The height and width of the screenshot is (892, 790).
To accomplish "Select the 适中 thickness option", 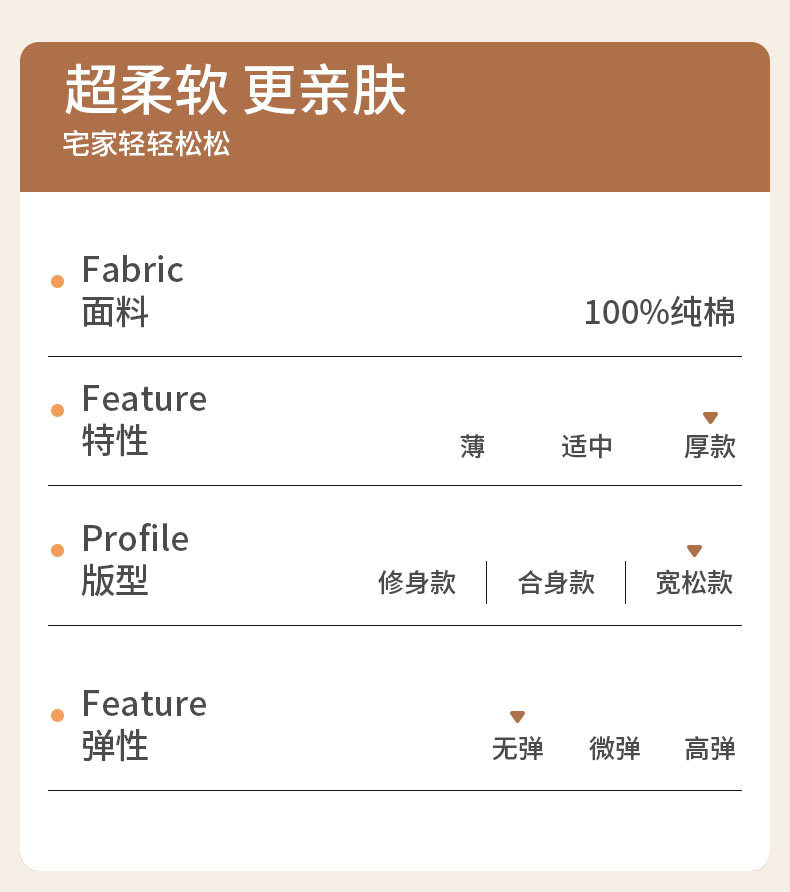I will pyautogui.click(x=587, y=447).
